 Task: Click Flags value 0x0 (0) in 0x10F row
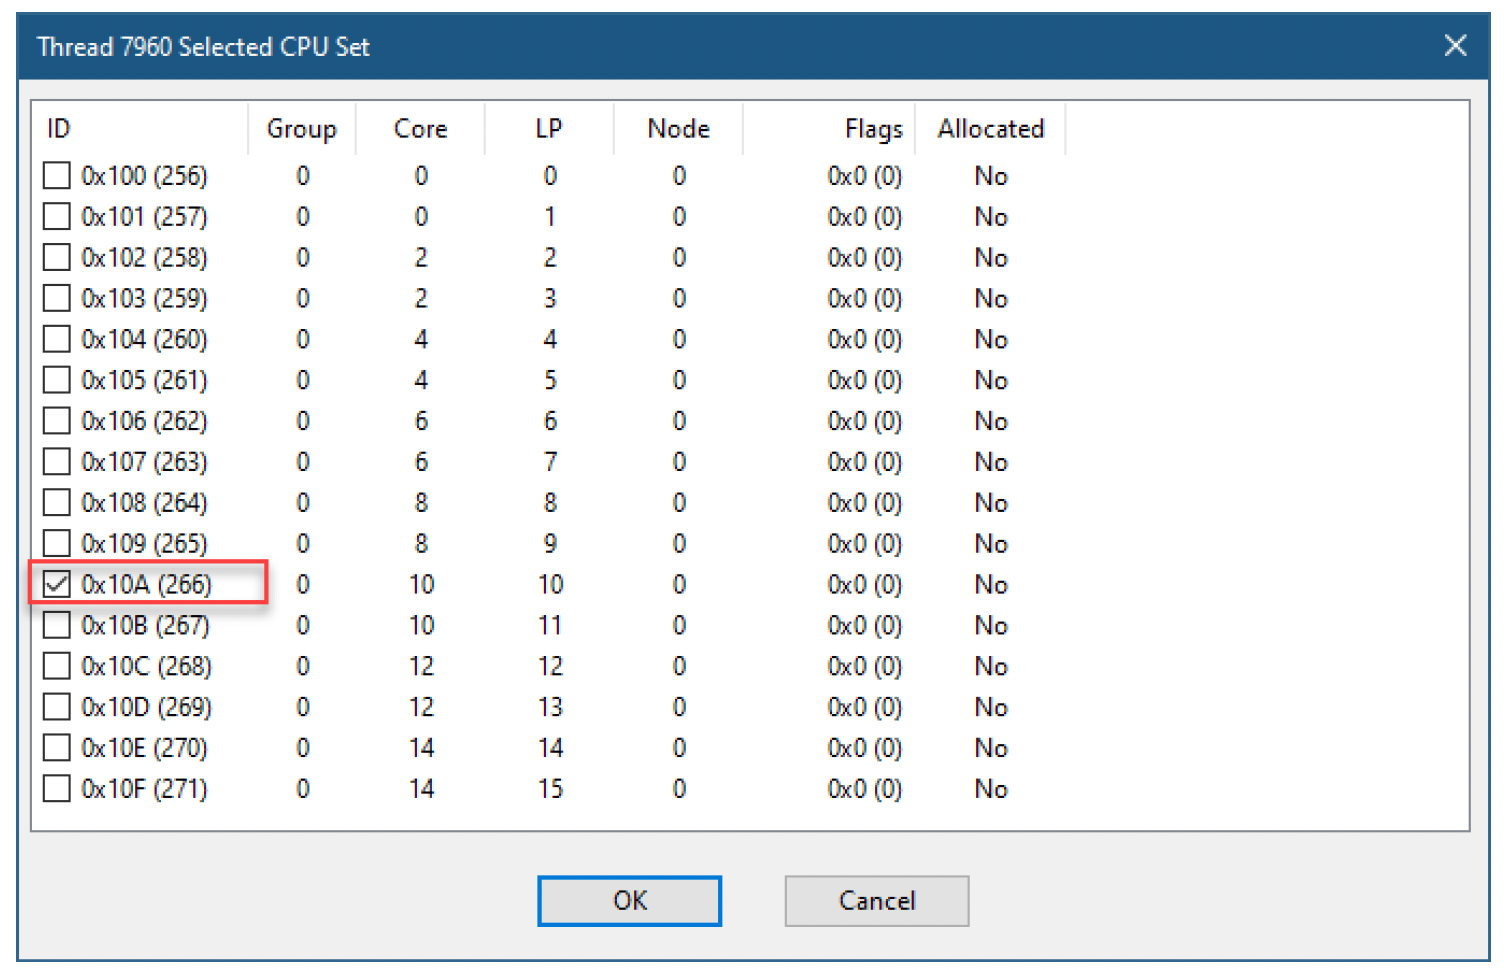(x=865, y=789)
